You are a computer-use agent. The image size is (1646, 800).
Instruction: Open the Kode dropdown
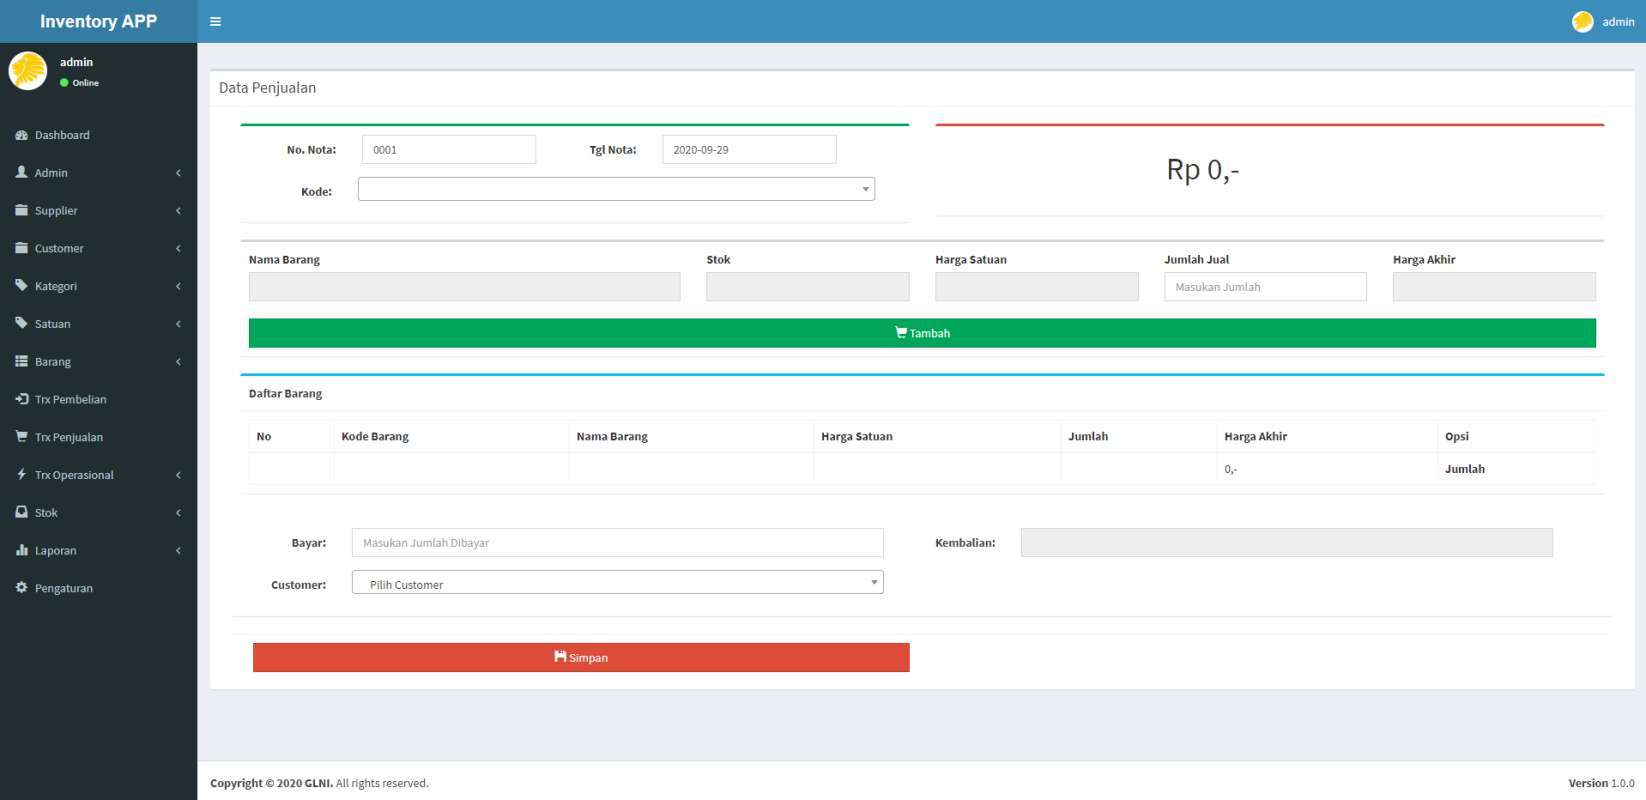click(x=616, y=189)
